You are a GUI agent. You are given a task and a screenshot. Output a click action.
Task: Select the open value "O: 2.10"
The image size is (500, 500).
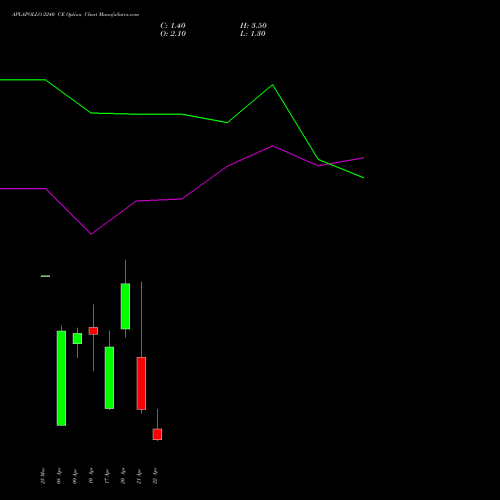click(173, 34)
